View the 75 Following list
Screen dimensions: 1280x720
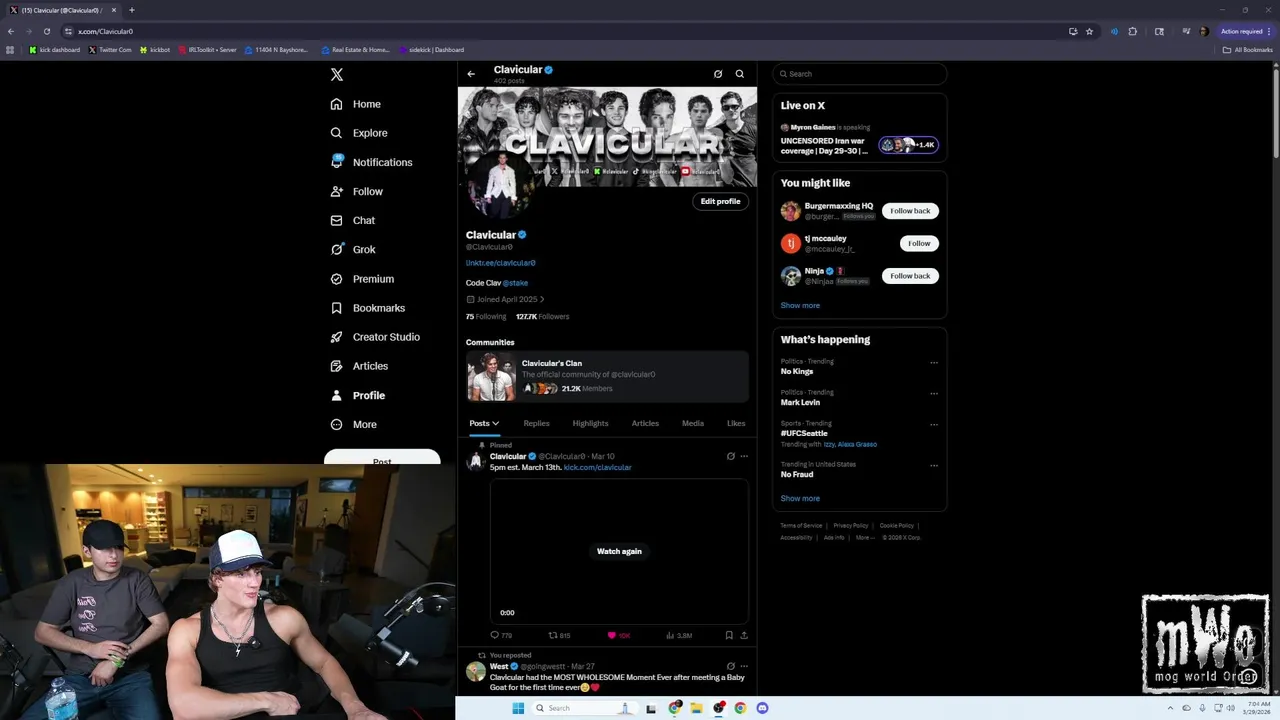pos(486,317)
